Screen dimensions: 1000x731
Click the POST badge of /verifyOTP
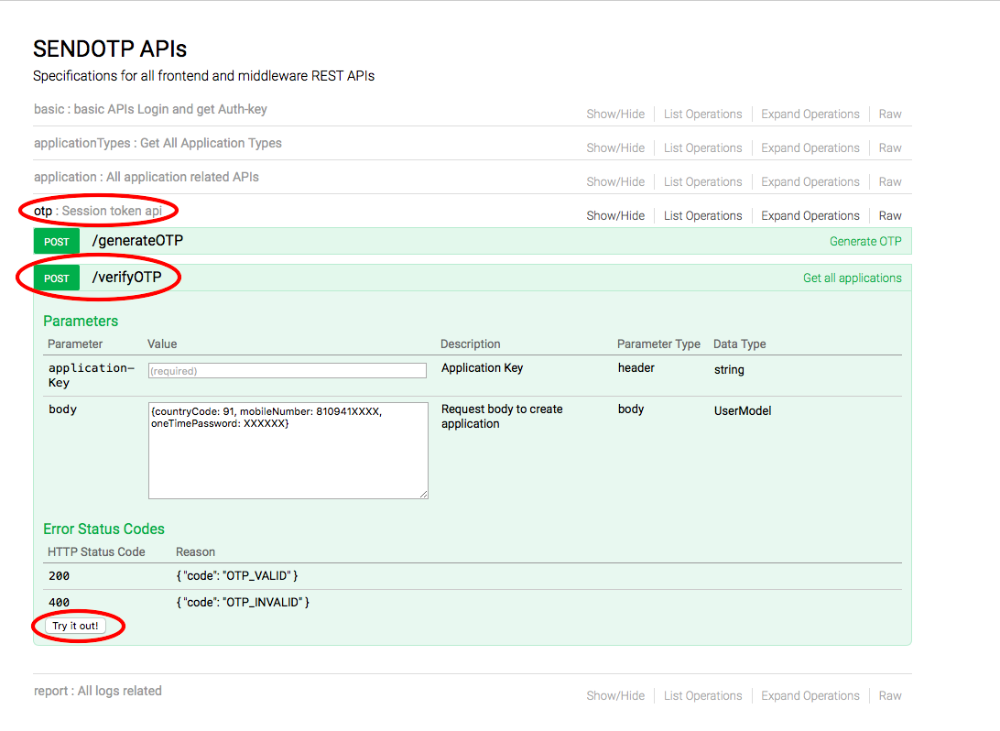[56, 278]
